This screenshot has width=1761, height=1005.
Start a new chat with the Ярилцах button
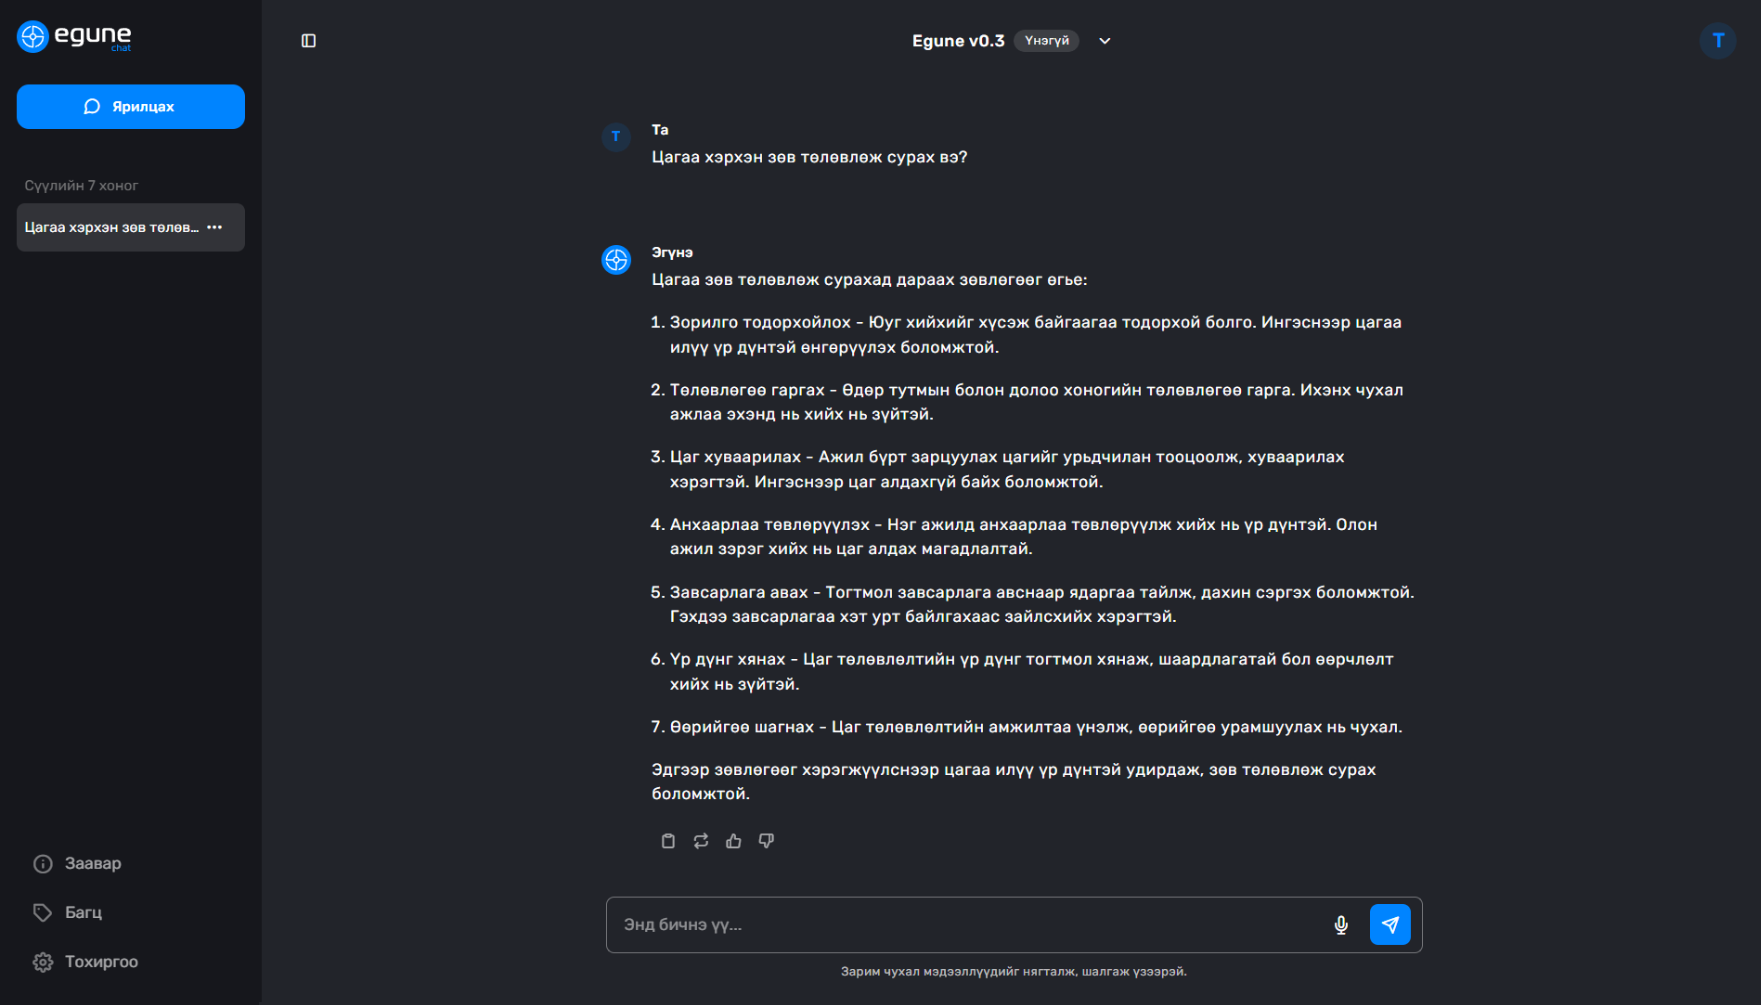tap(131, 107)
